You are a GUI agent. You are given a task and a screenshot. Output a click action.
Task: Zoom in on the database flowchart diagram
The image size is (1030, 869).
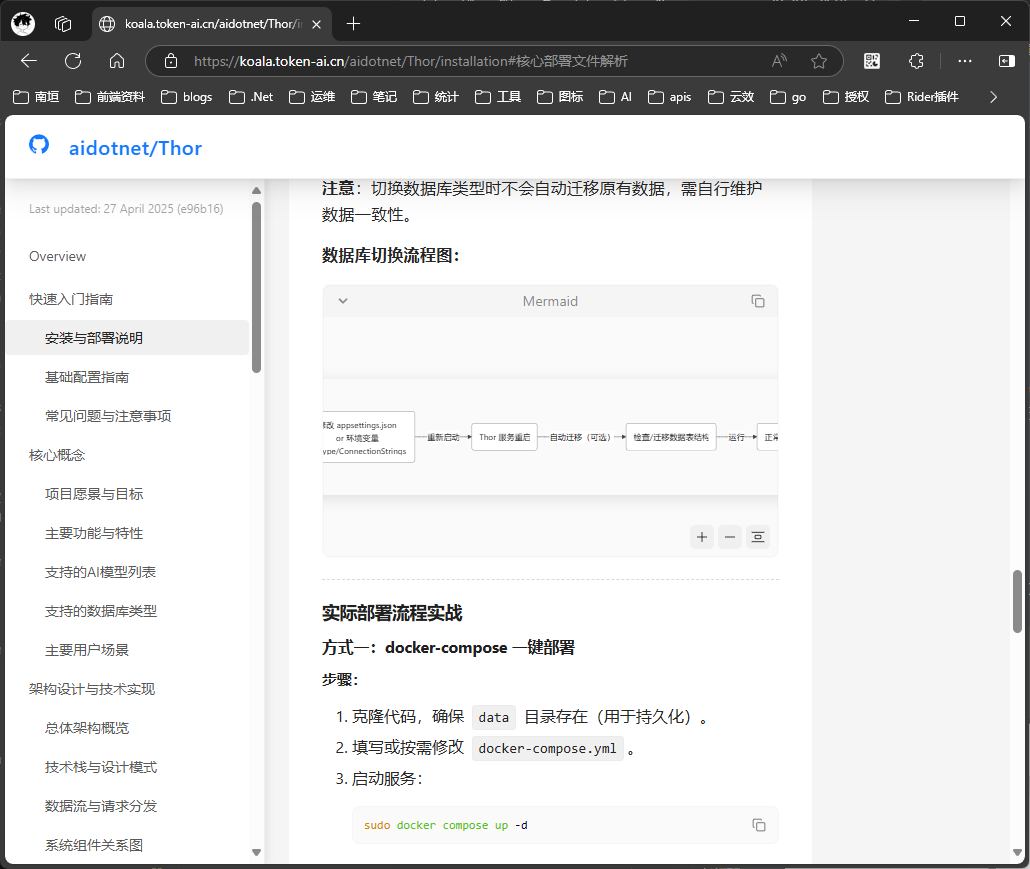point(701,537)
